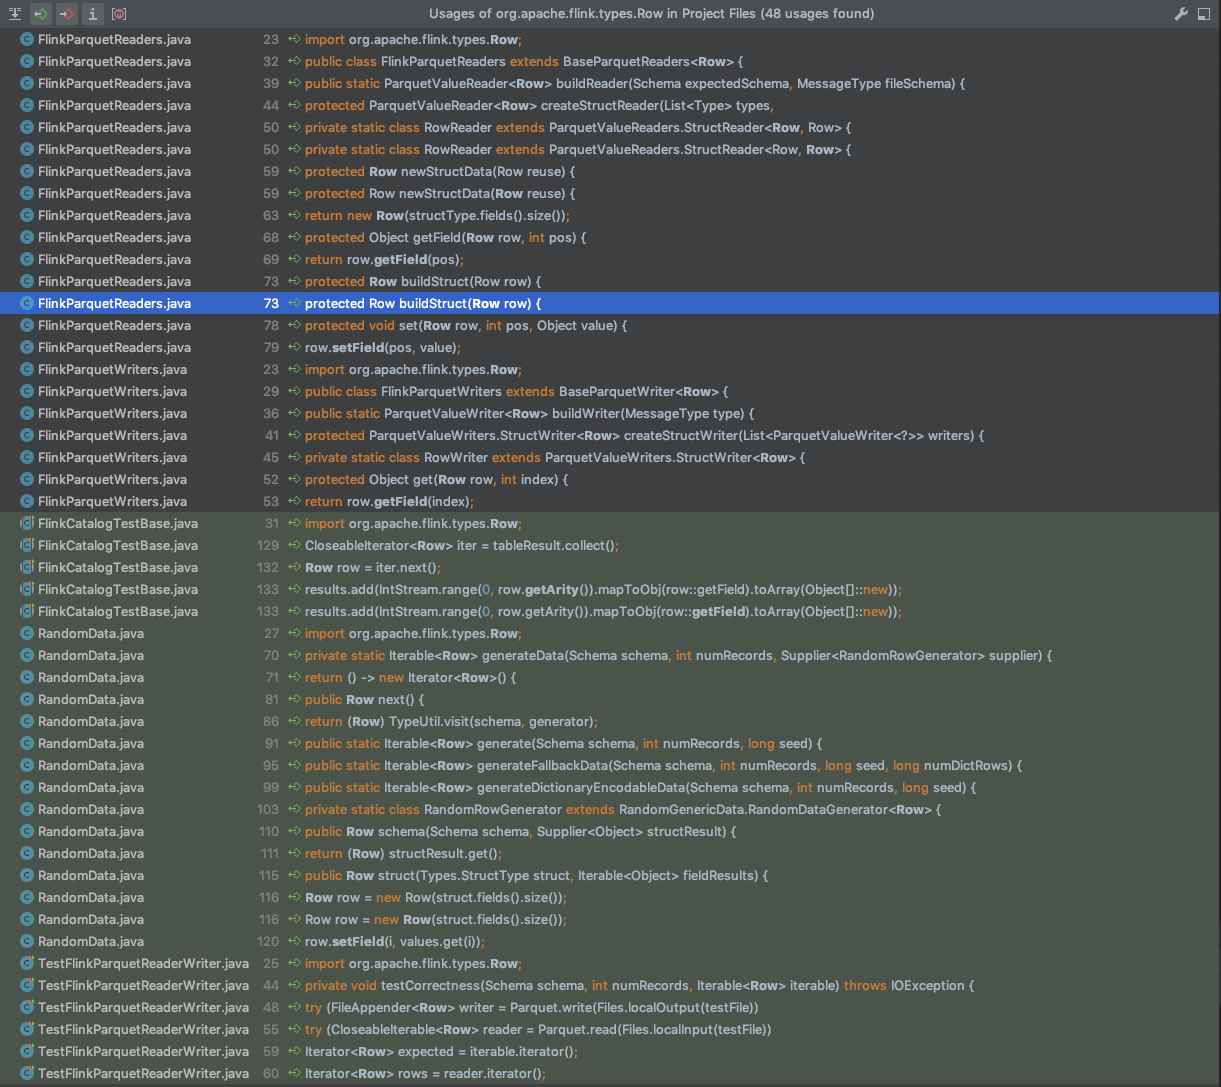Select usage 'try (CloseableIterable<Row> reader = Parquet.read'
1221x1087 pixels.
pyautogui.click(x=538, y=1030)
